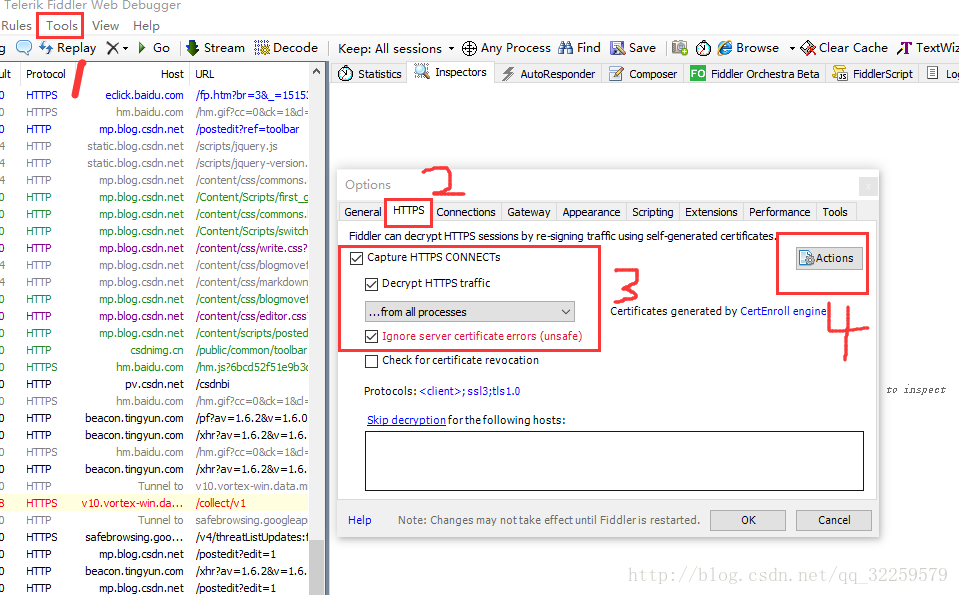Screen dimensions: 959x595
Task: Switch to the Inspectors tab
Action: pos(451,72)
